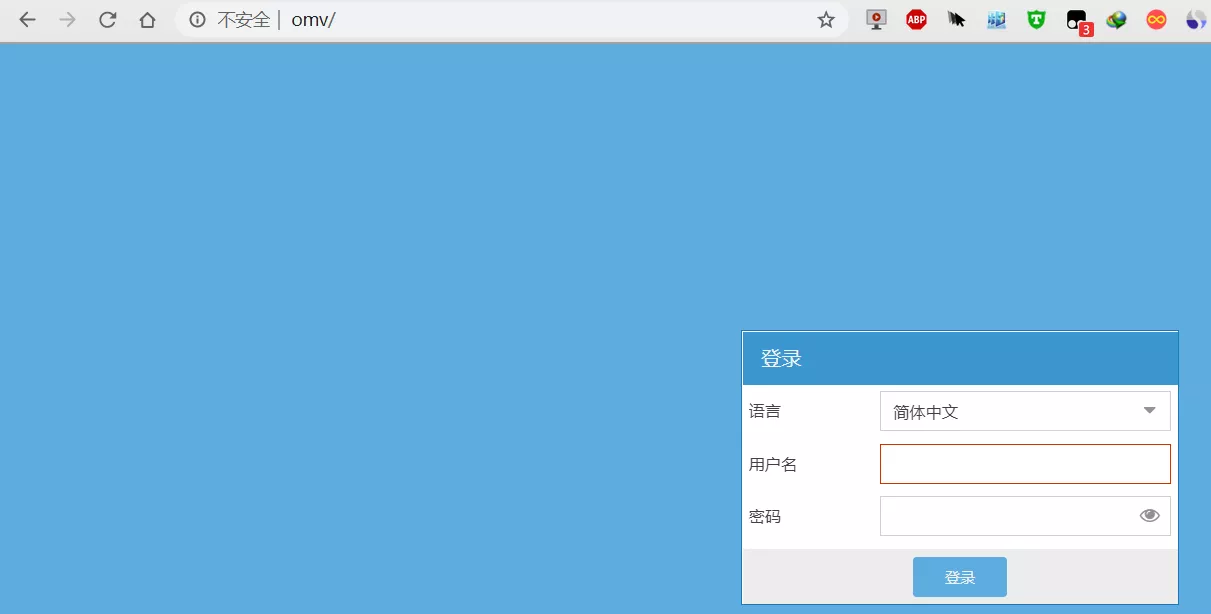Go to the browser home page

[147, 20]
